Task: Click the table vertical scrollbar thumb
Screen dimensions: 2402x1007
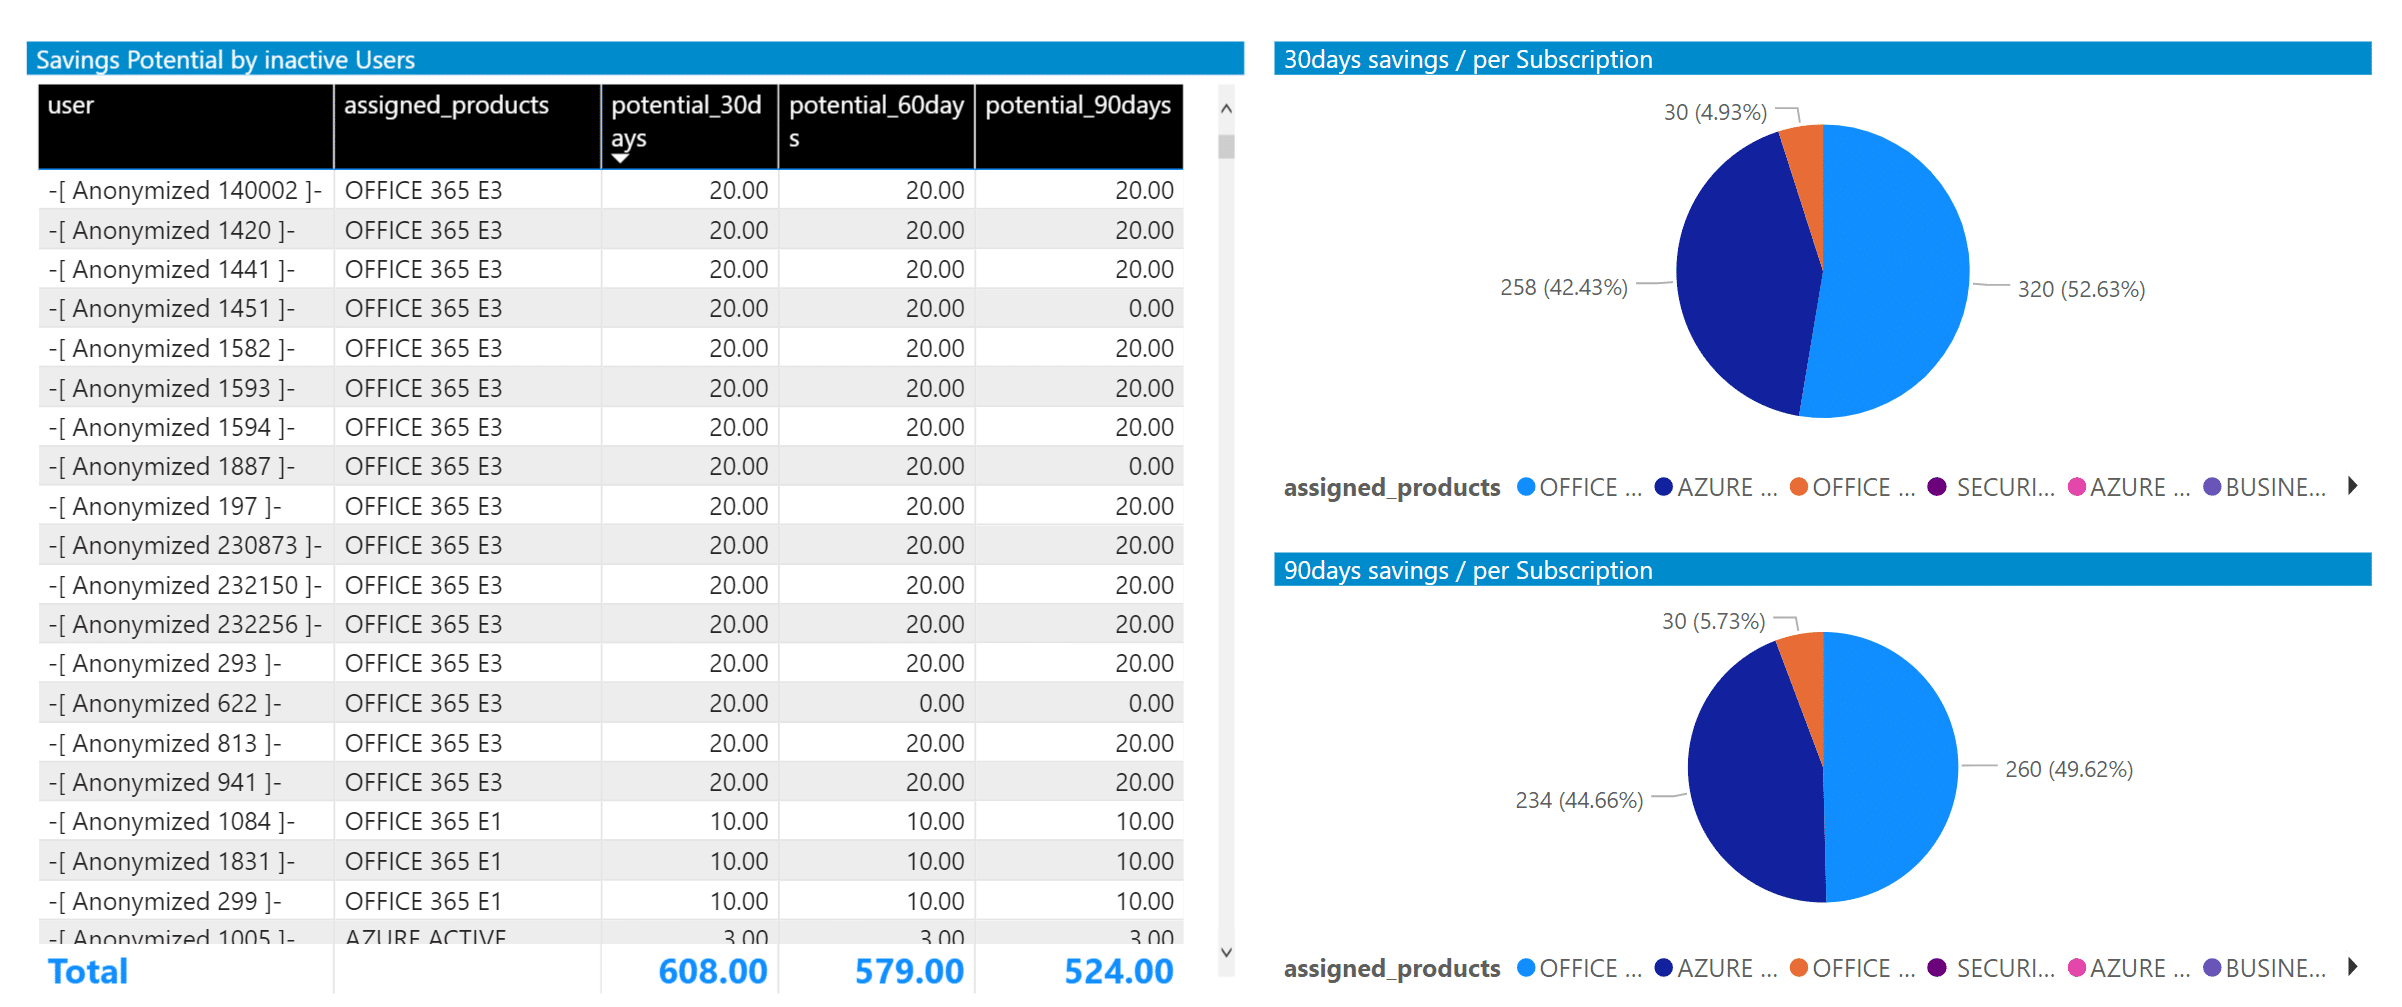Action: click(1226, 147)
